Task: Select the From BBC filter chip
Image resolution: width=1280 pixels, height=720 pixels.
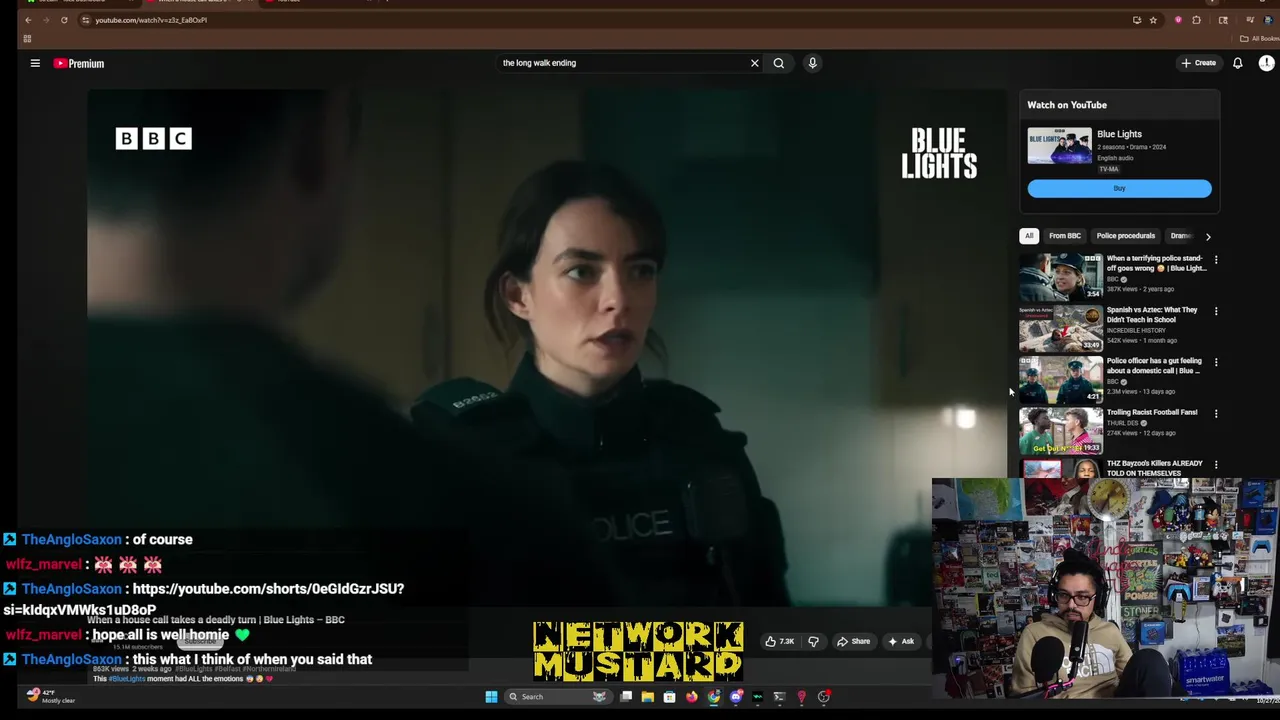Action: 1065,236
